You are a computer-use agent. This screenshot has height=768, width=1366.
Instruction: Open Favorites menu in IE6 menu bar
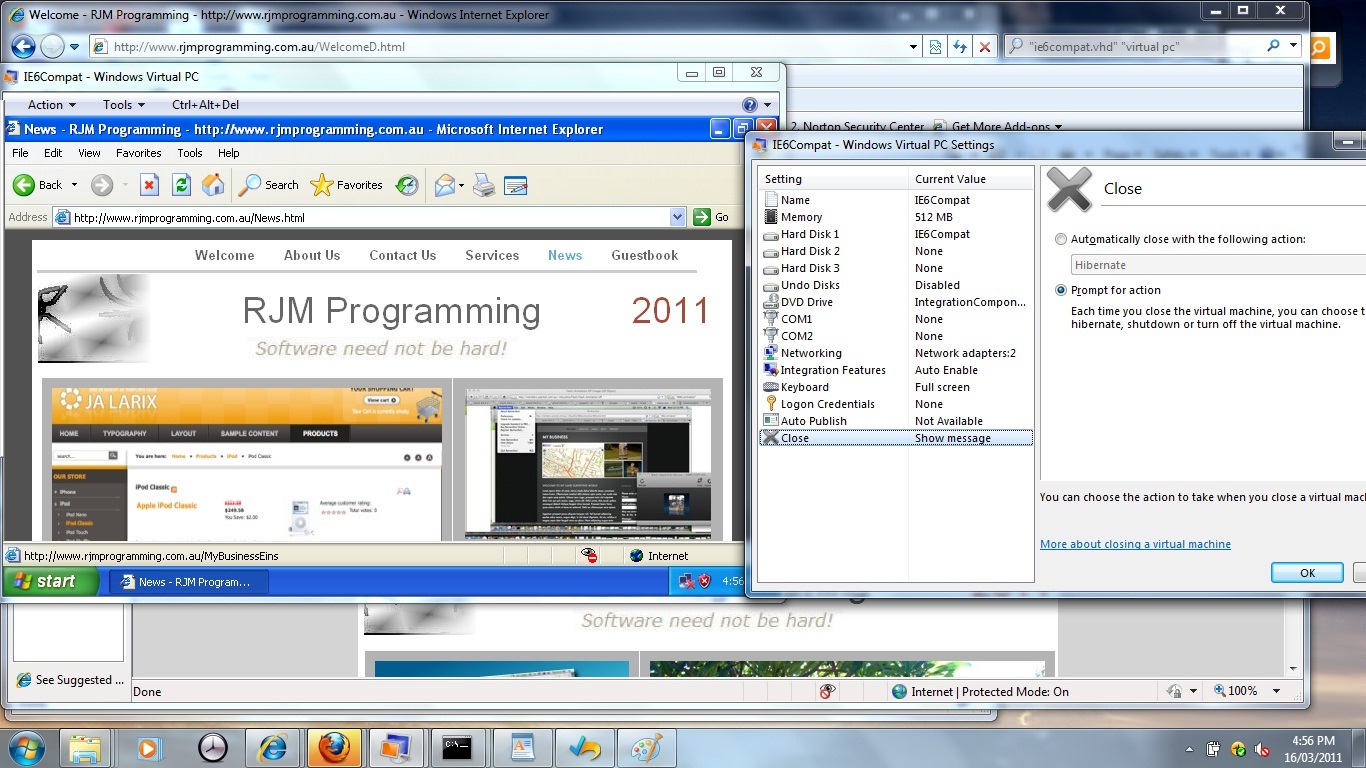(139, 153)
